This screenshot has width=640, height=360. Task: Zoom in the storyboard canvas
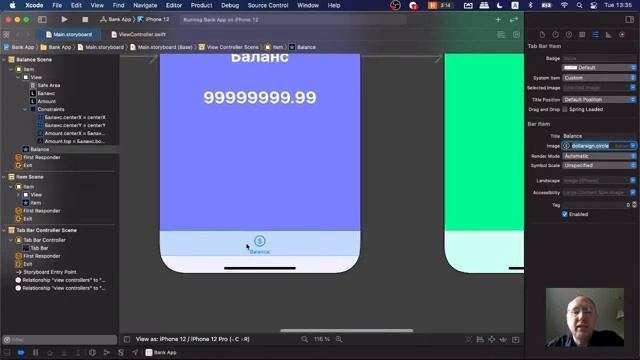339,339
